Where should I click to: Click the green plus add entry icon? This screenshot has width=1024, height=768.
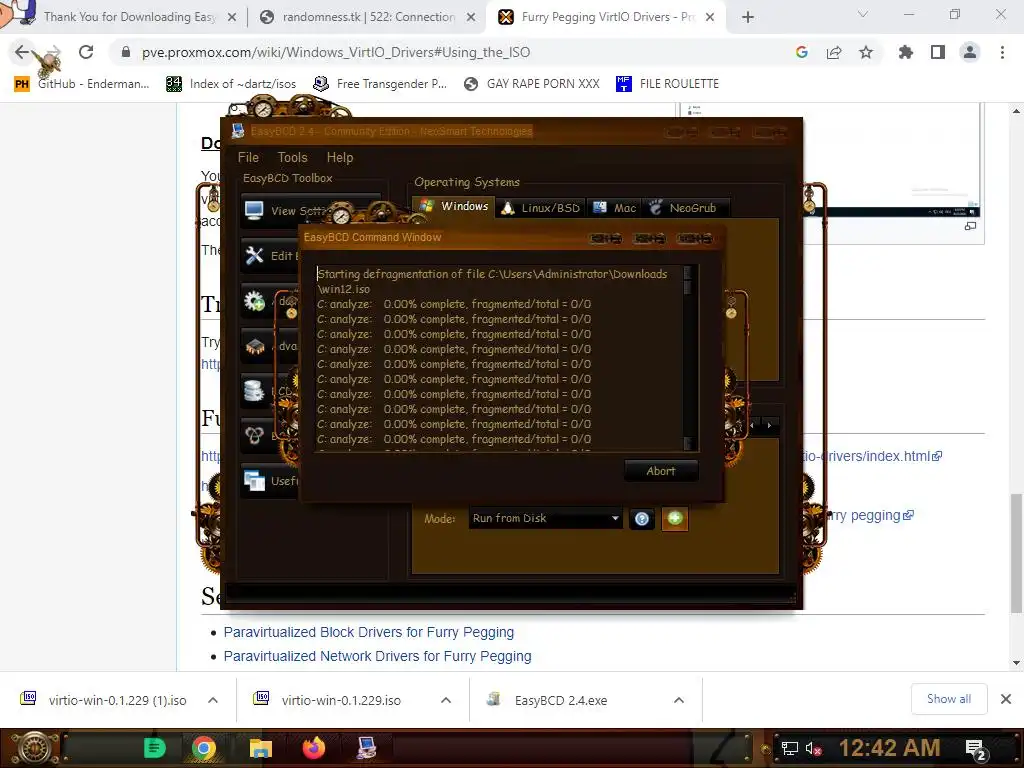point(675,519)
